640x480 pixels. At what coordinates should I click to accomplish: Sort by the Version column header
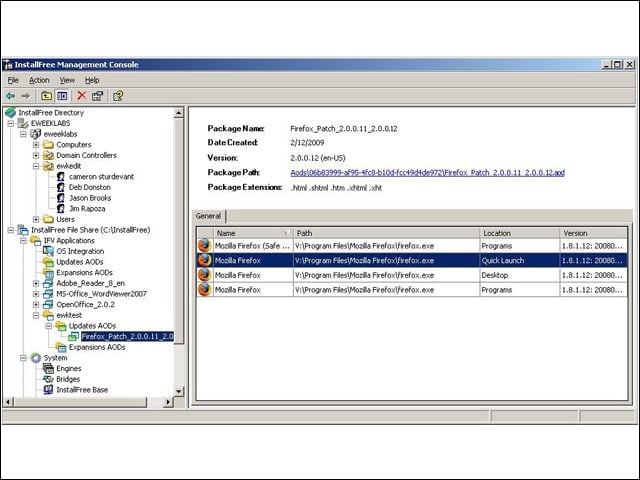[593, 233]
